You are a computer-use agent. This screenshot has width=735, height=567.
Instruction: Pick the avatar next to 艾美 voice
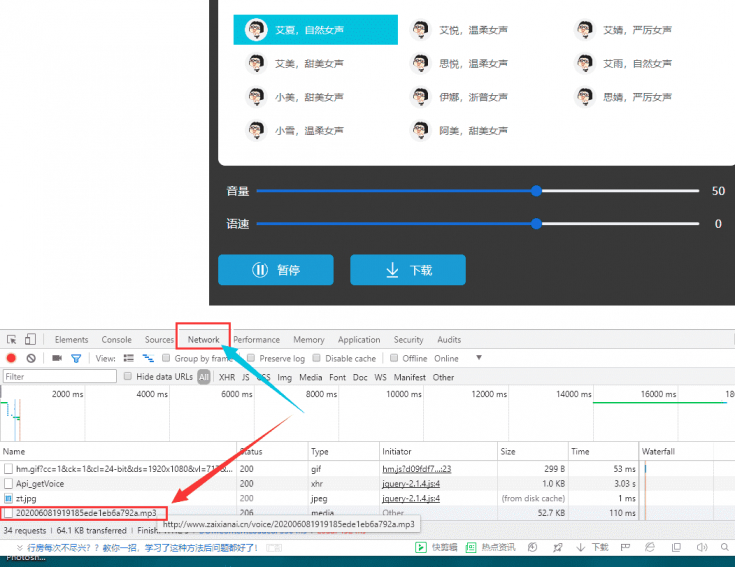click(256, 63)
